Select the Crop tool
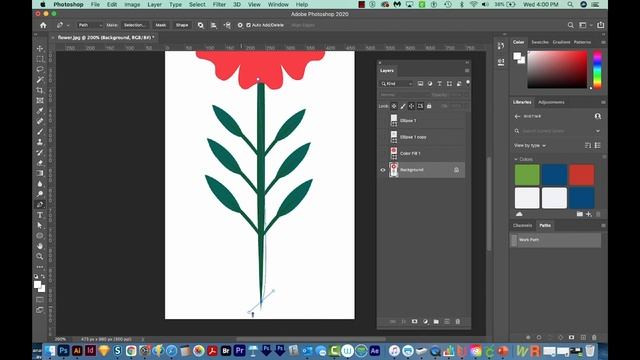The width and height of the screenshot is (640, 360). [40, 90]
